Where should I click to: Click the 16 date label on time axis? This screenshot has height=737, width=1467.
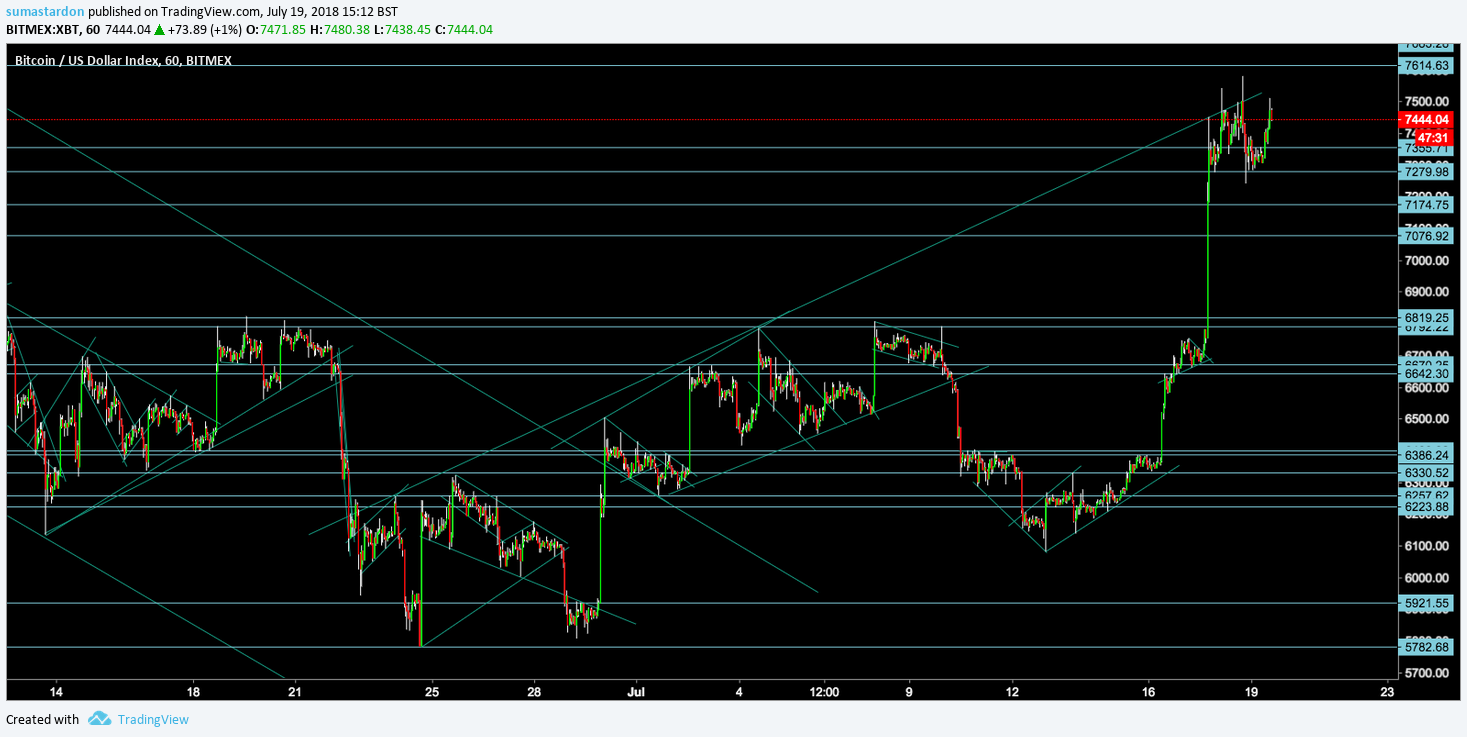click(1148, 691)
